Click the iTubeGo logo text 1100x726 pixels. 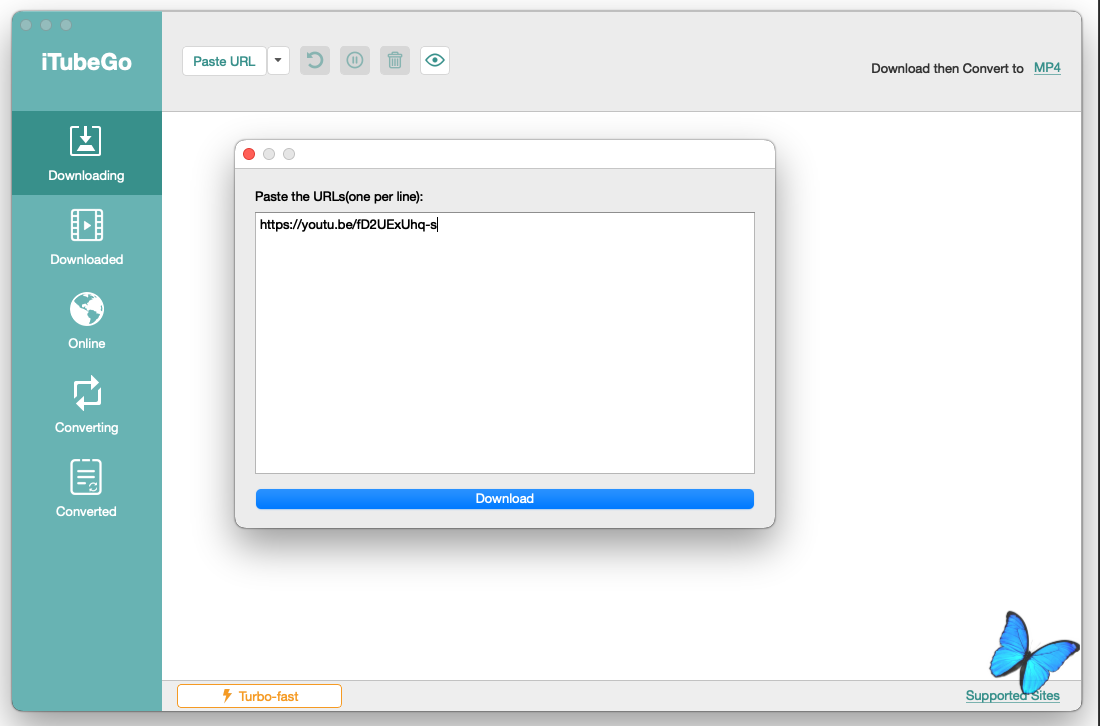pos(86,62)
